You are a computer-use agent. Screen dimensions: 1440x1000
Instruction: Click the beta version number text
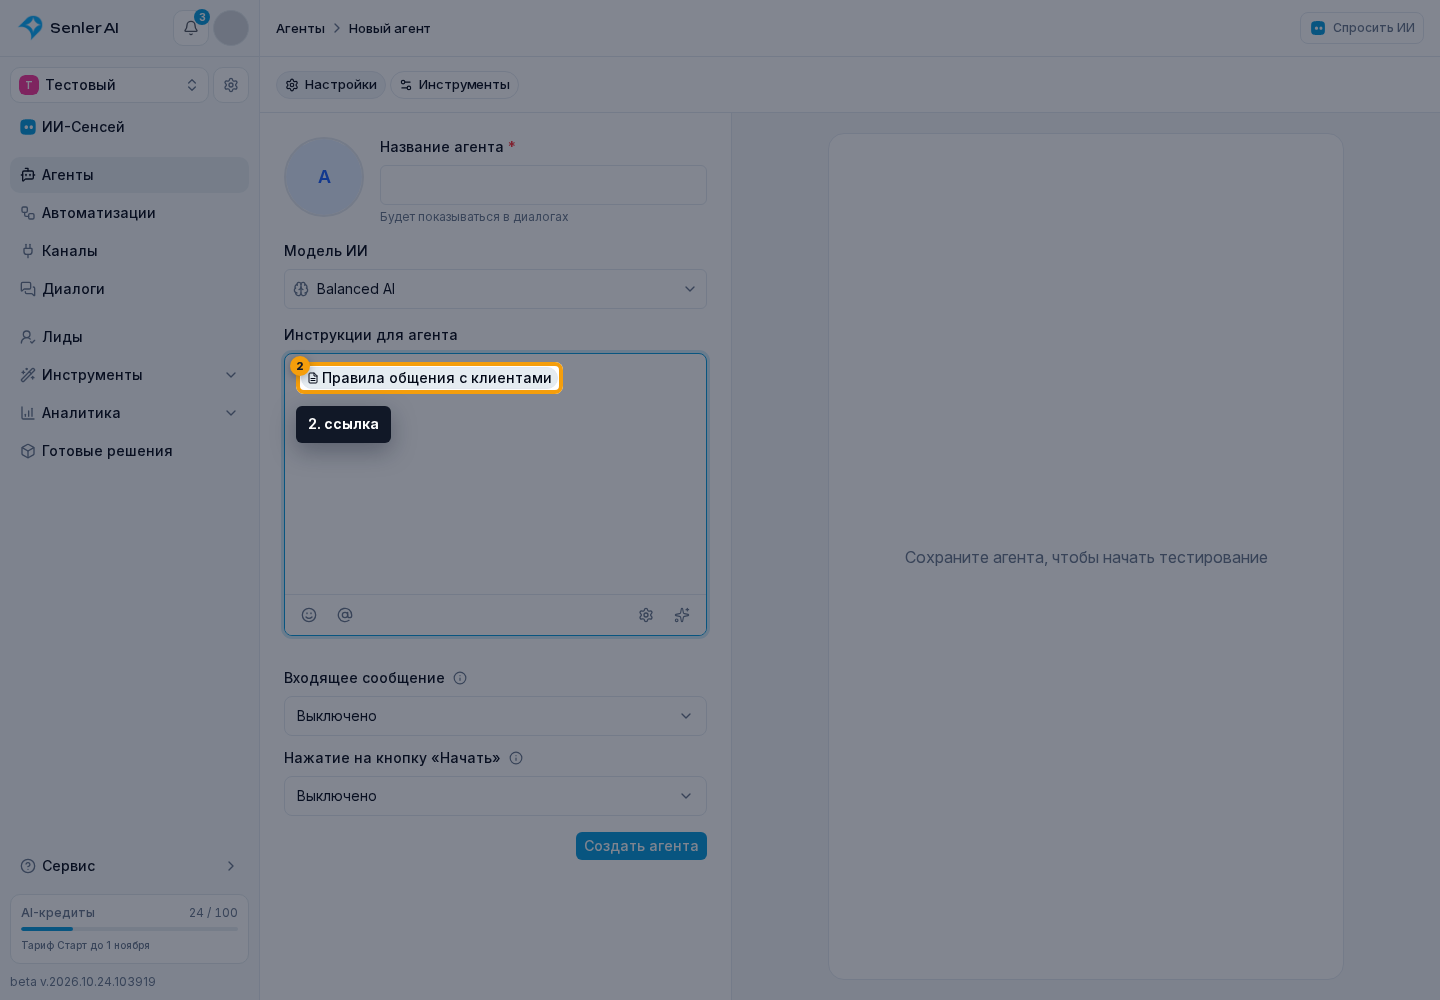coord(83,982)
